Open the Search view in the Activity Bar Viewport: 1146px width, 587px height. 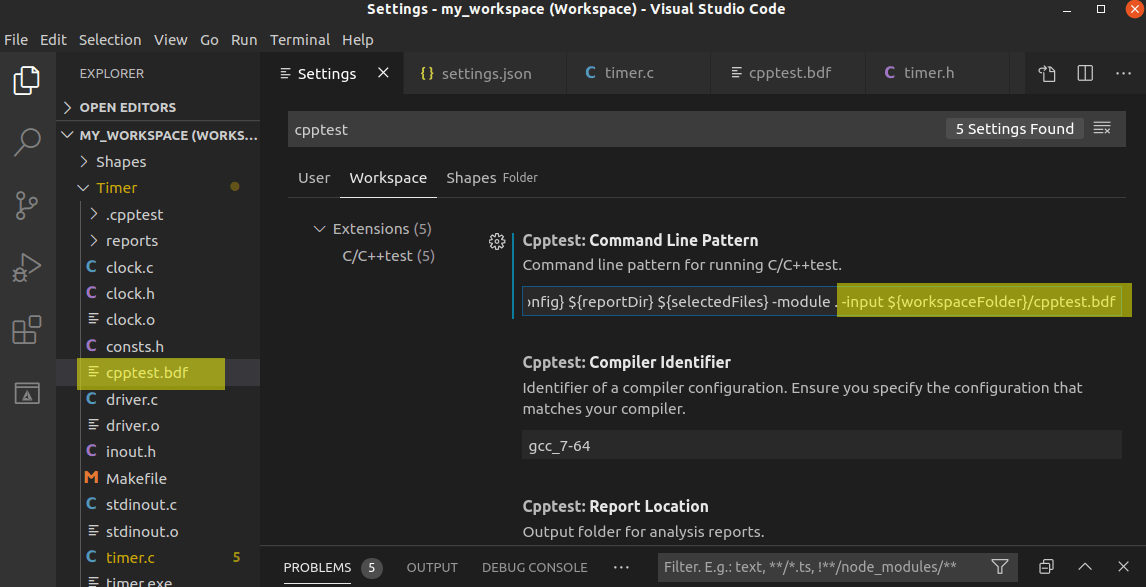coord(27,143)
